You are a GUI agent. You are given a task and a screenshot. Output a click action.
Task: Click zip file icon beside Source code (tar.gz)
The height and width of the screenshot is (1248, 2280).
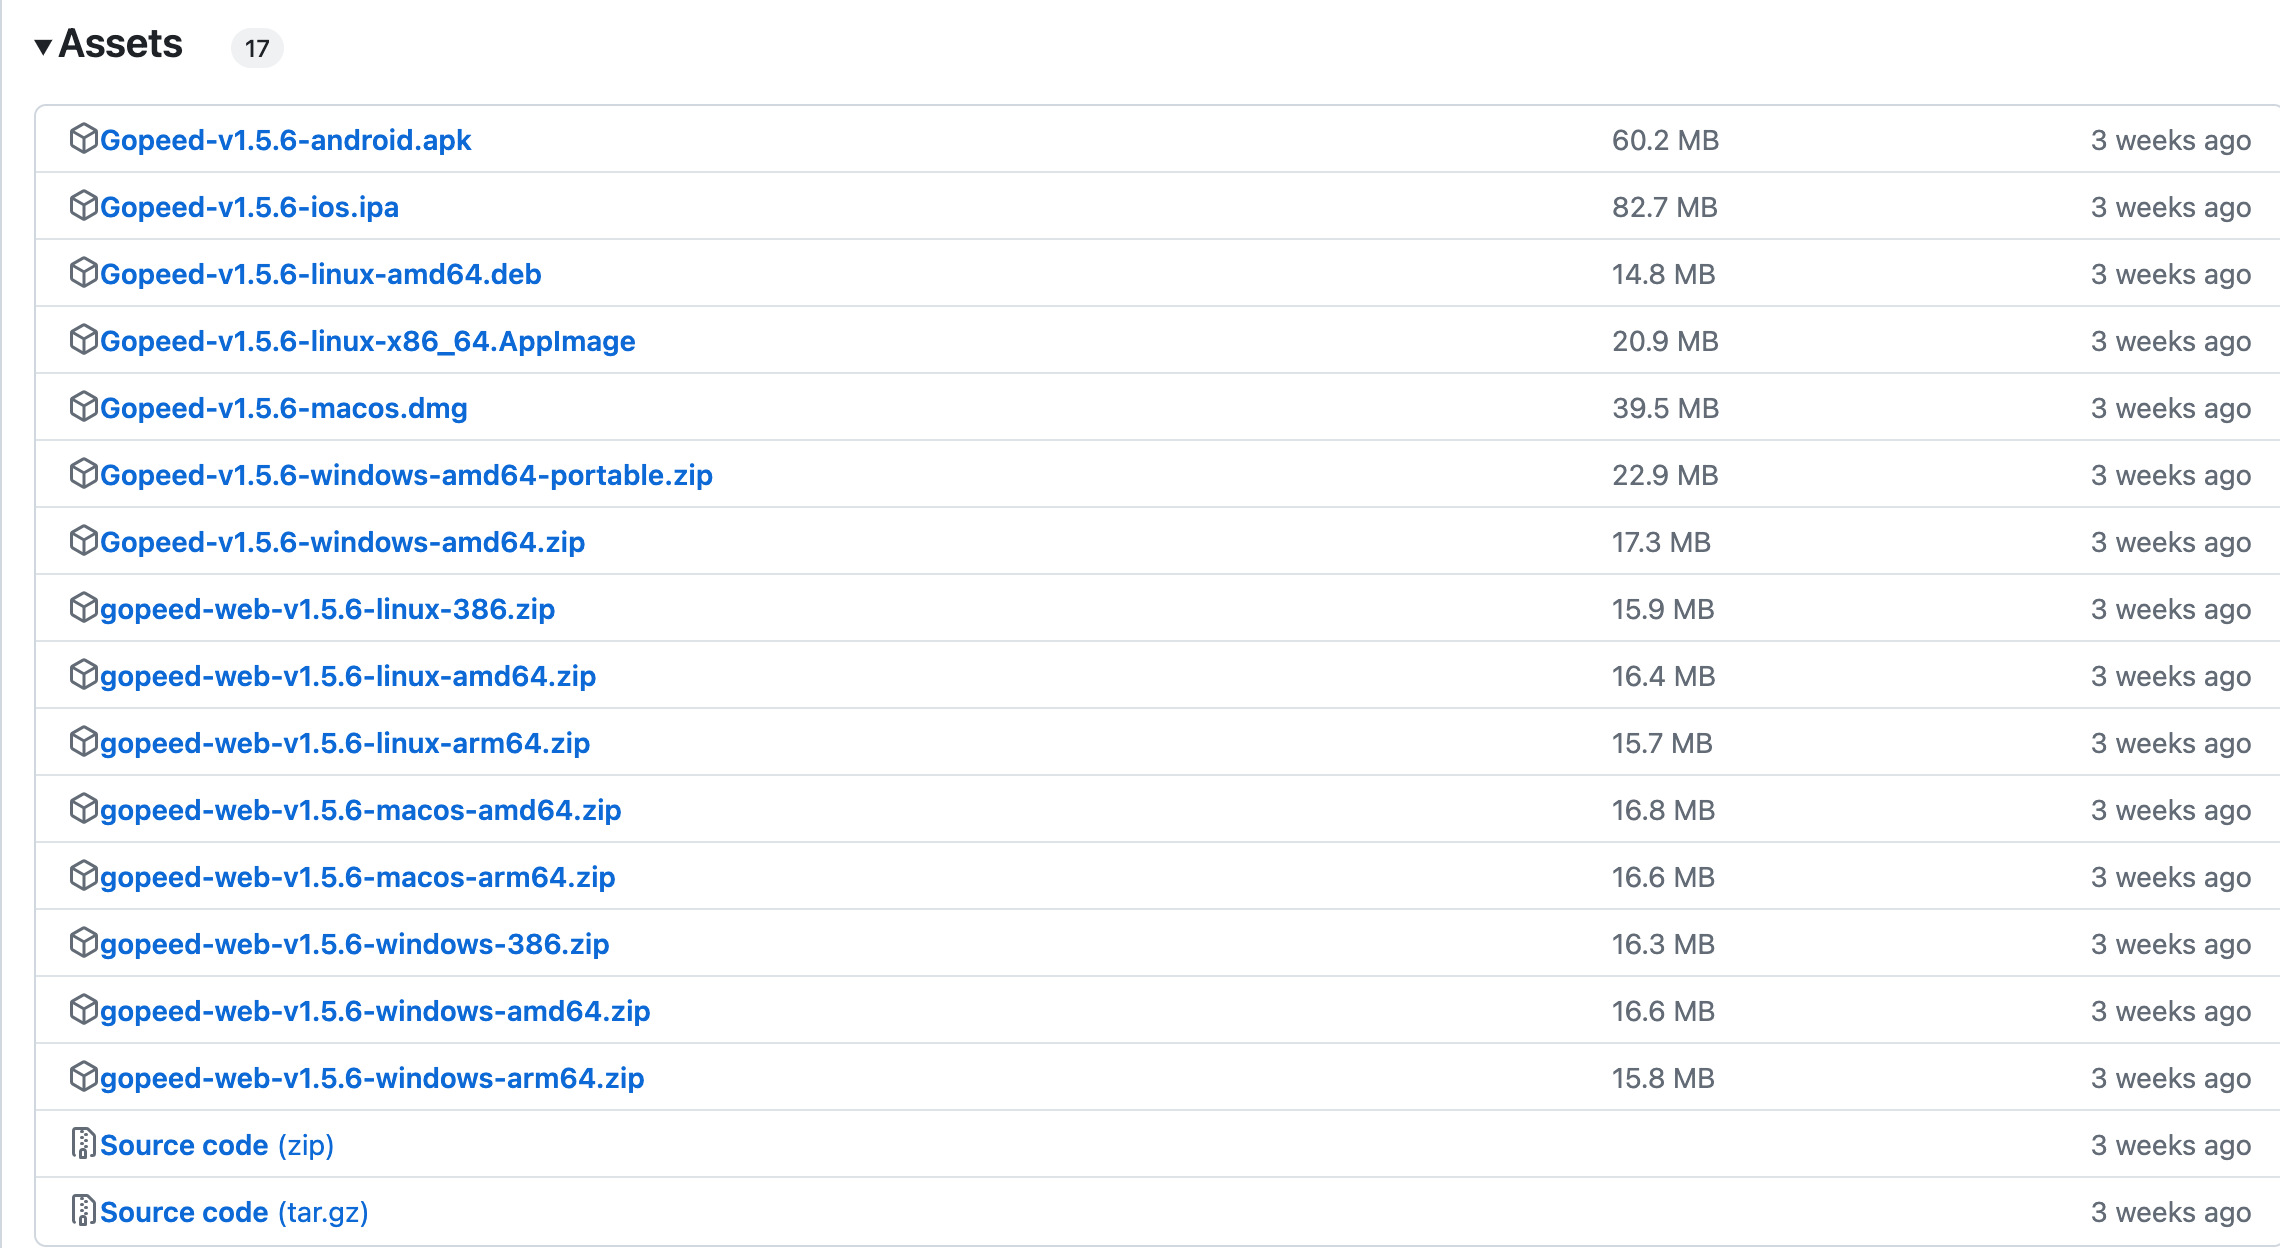[83, 1210]
